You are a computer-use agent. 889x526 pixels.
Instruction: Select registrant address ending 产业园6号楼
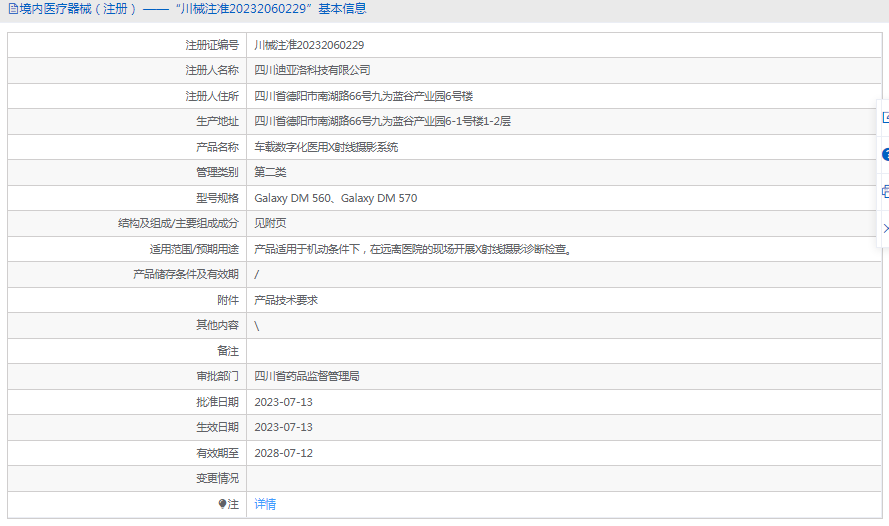click(x=363, y=96)
